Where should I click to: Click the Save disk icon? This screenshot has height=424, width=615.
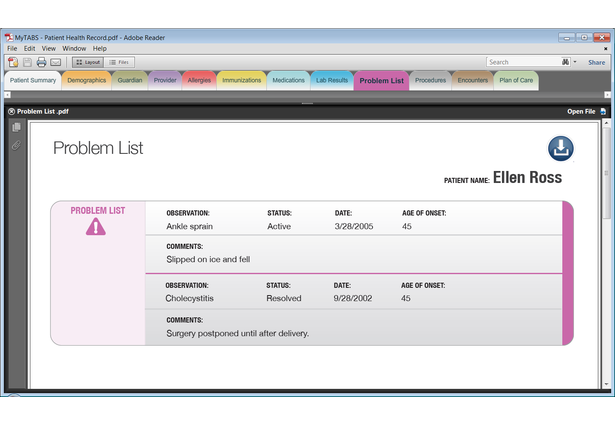click(27, 62)
